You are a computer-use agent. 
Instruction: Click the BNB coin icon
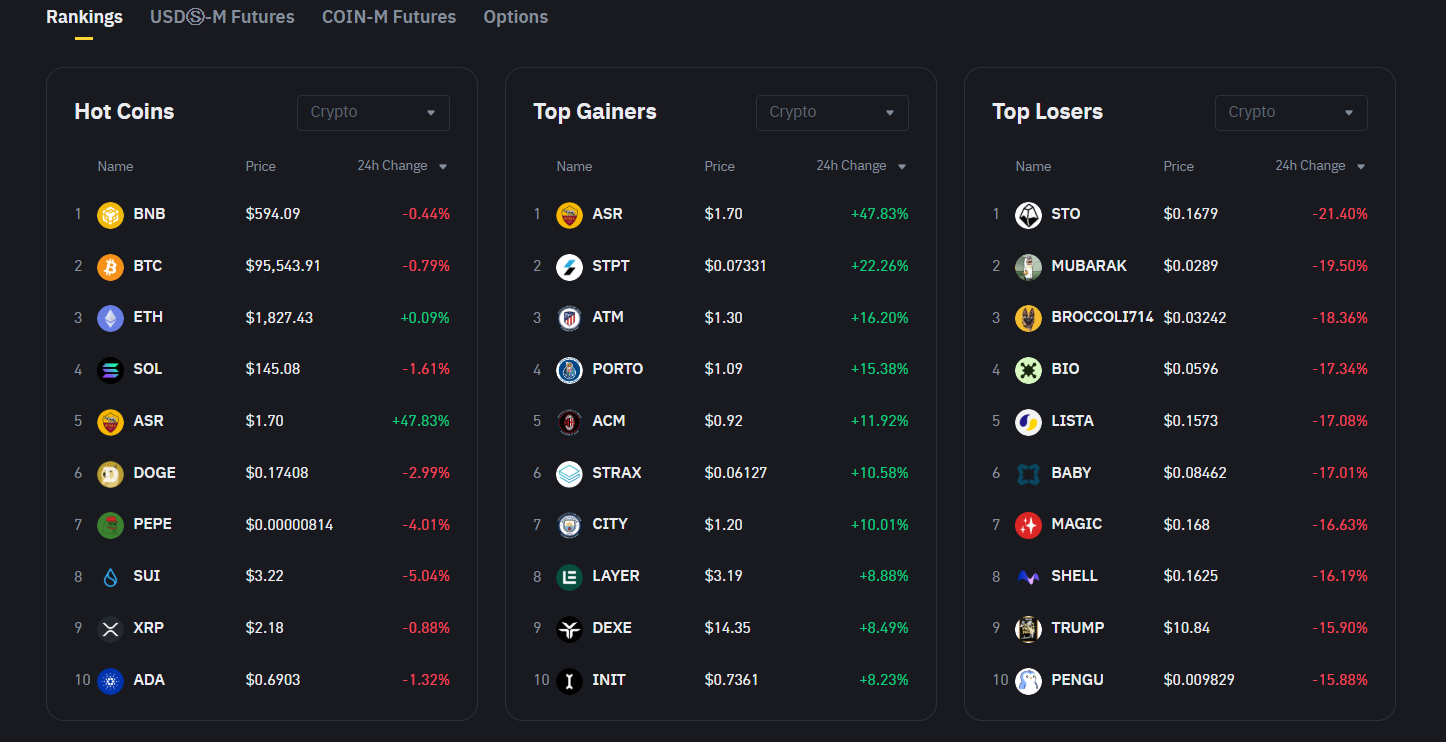110,214
